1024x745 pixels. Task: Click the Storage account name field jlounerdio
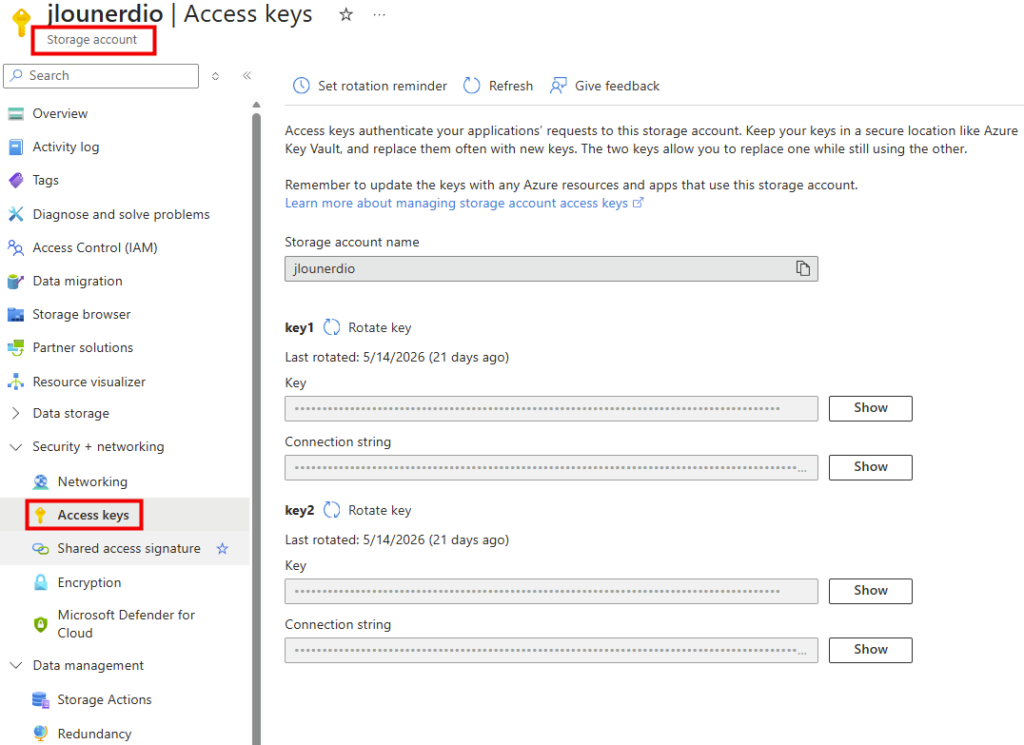551,268
